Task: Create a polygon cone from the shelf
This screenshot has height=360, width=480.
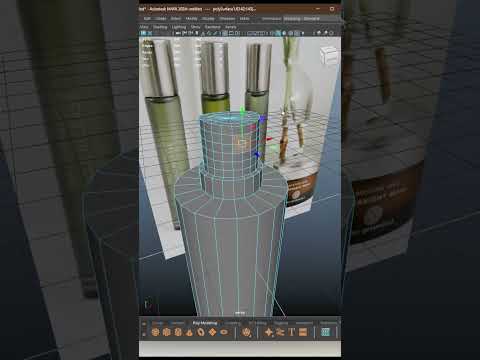Action: 189,332
